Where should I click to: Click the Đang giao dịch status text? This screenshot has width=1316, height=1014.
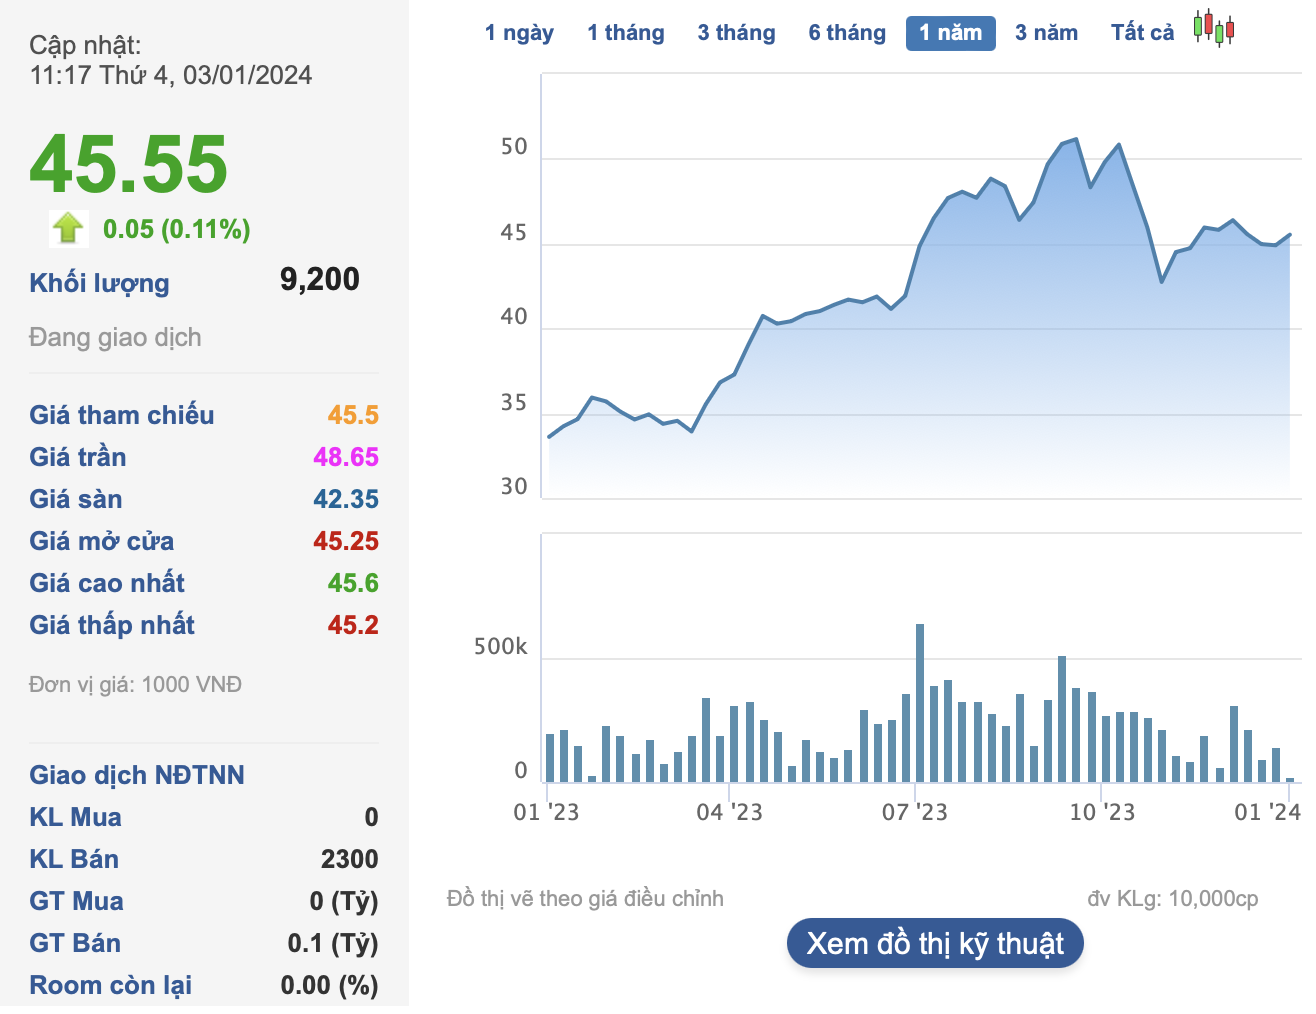(115, 337)
